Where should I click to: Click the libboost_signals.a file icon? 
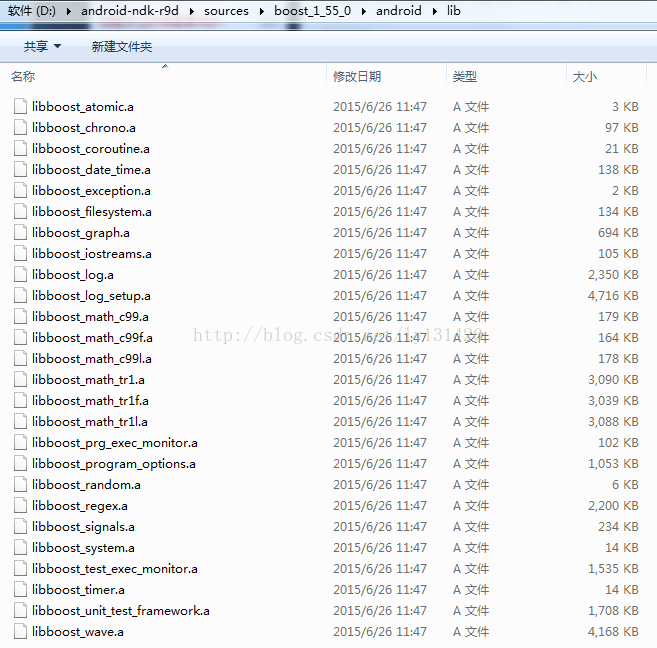[20, 527]
